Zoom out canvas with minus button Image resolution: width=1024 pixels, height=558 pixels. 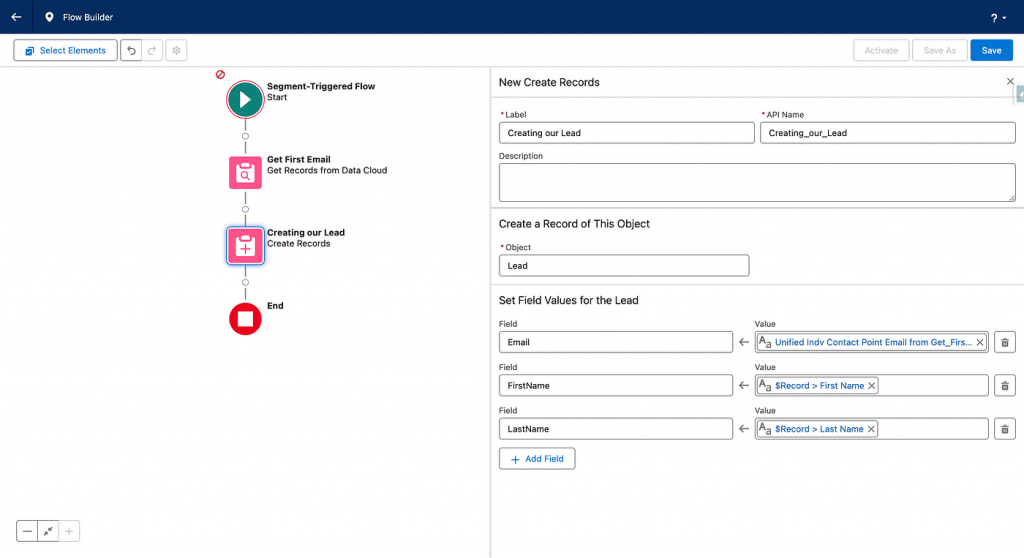27,532
